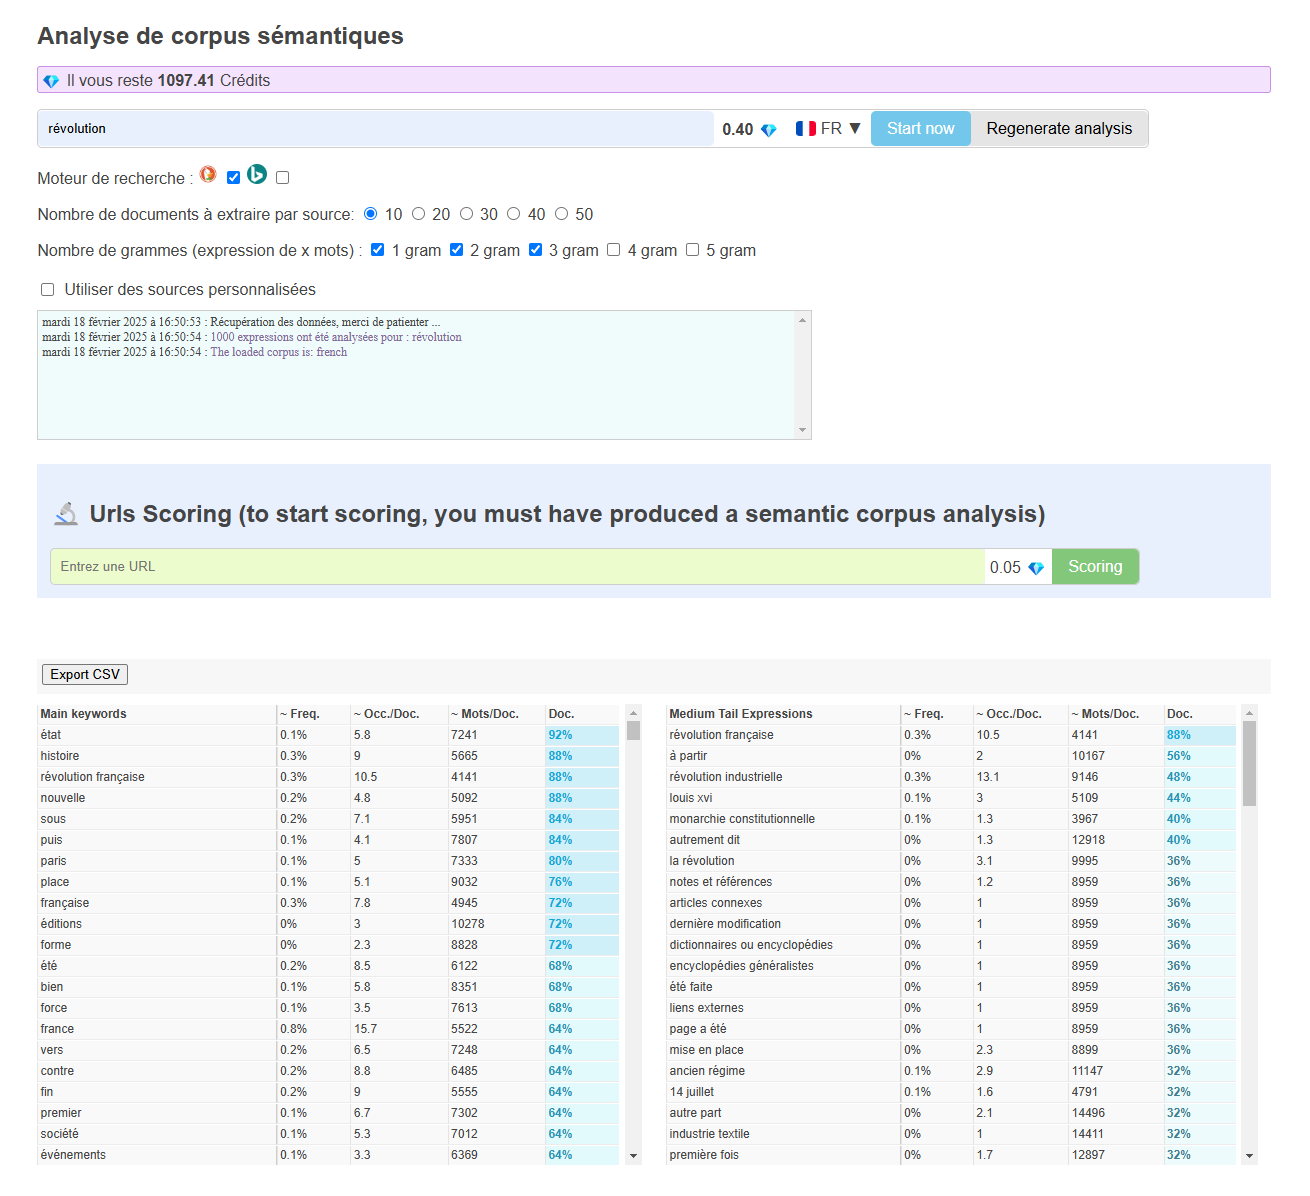The width and height of the screenshot is (1310, 1196).
Task: Click the 'monarchie constitutionnelle' expression
Action: pyautogui.click(x=742, y=819)
